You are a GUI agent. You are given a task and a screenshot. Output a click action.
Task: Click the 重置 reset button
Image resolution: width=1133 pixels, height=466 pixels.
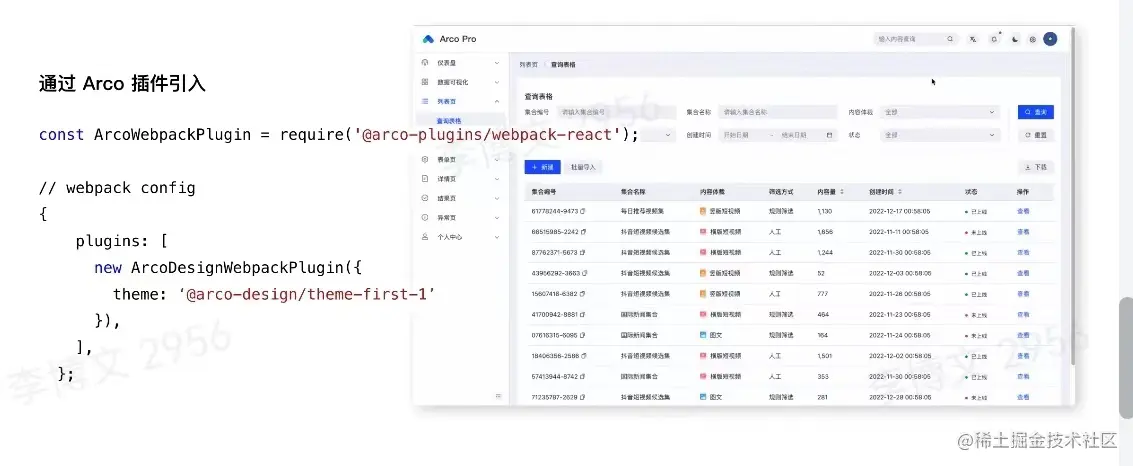tap(1036, 135)
